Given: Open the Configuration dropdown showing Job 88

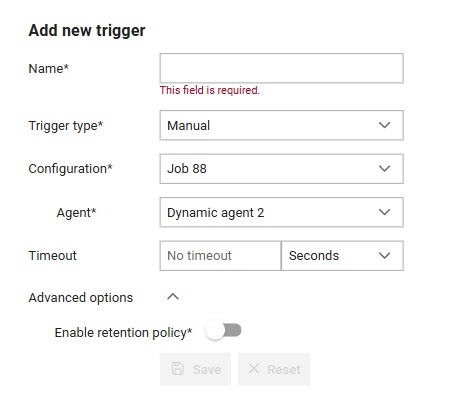Looking at the screenshot, I should pyautogui.click(x=282, y=169).
